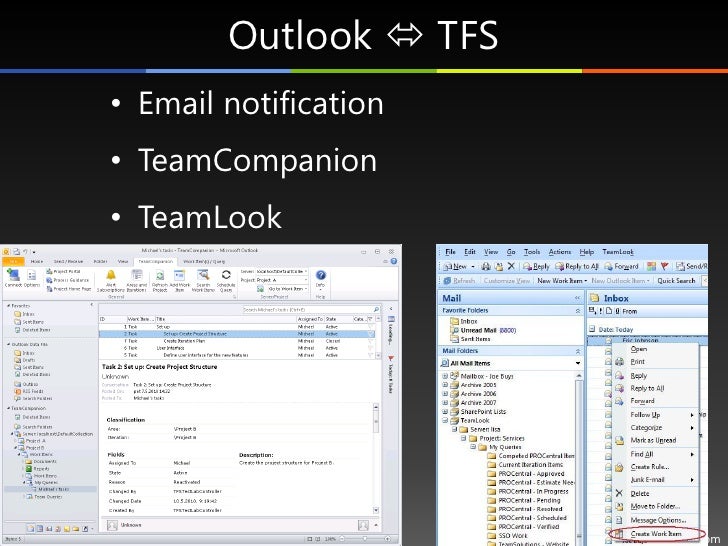
Task: Select the TeamCompanion ribbon tab
Action: click(156, 261)
